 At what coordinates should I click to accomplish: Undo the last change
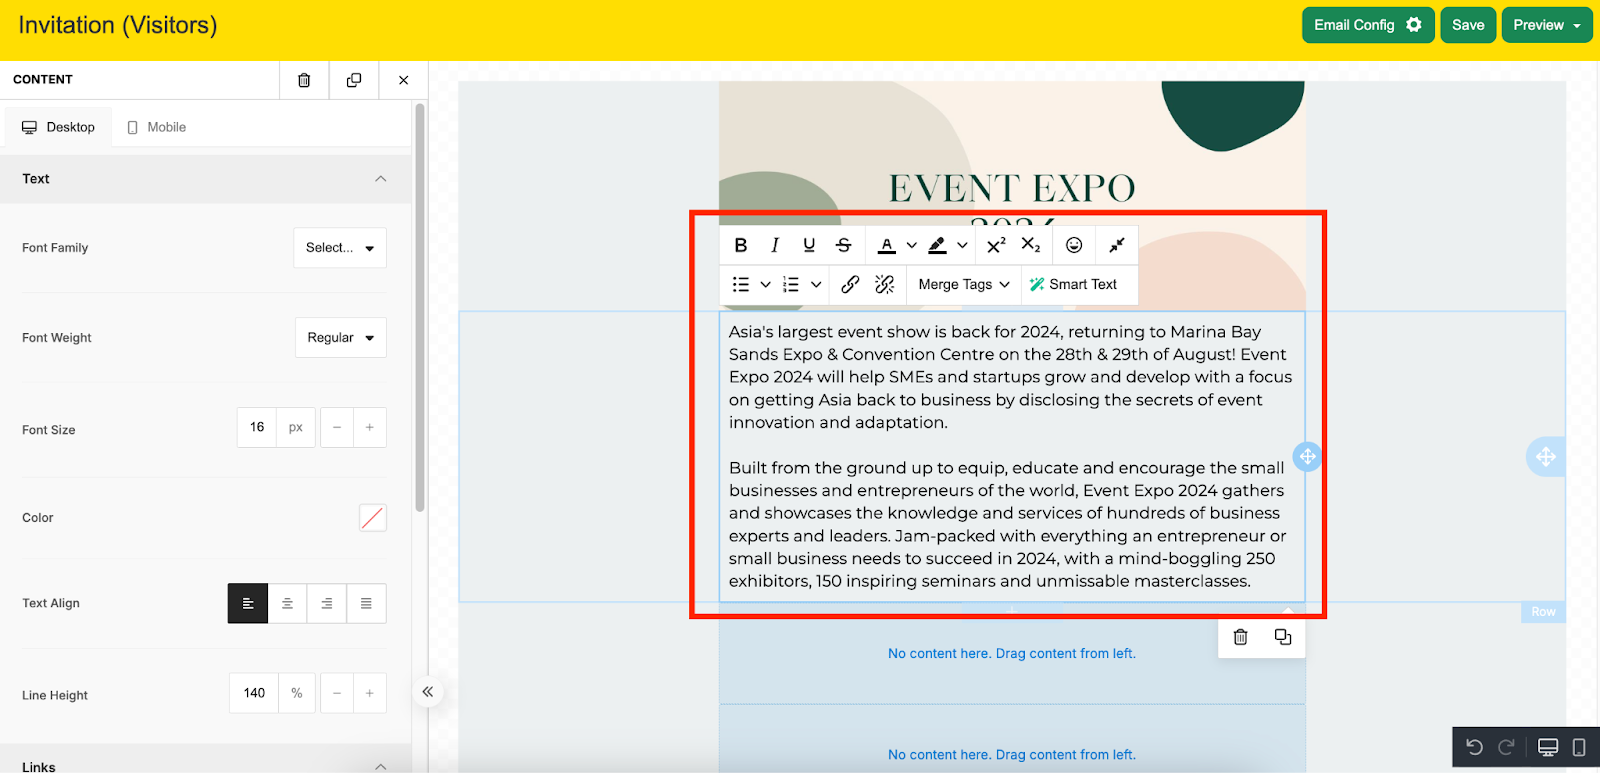pos(1474,747)
